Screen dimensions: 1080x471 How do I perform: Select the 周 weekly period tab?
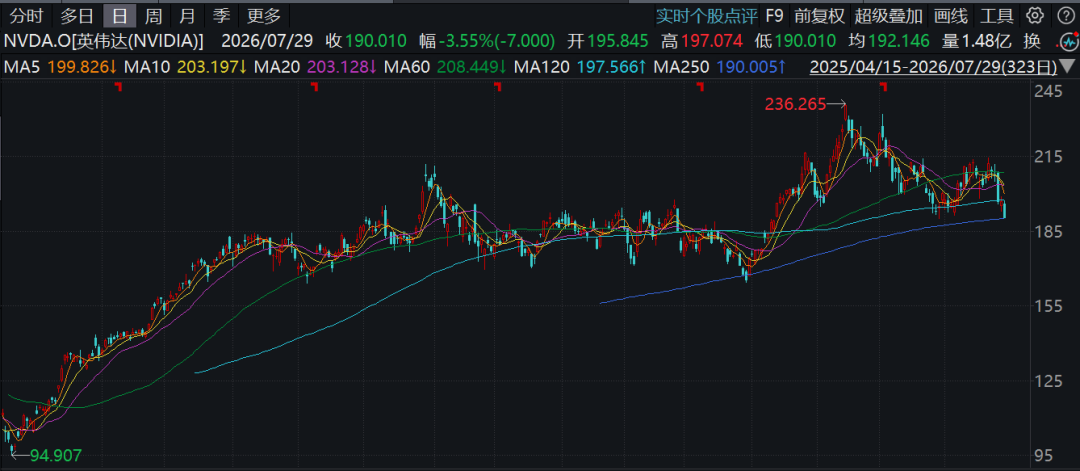(x=153, y=15)
